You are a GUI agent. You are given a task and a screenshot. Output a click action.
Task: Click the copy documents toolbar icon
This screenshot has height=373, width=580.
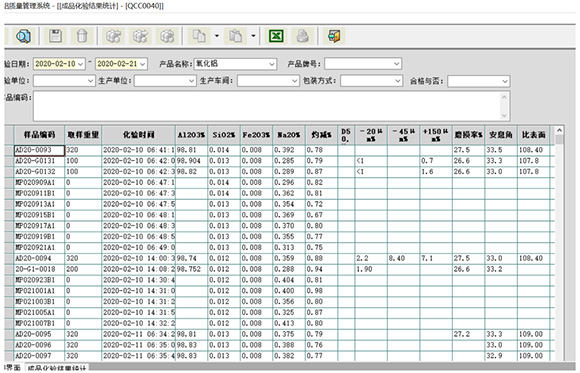click(199, 36)
